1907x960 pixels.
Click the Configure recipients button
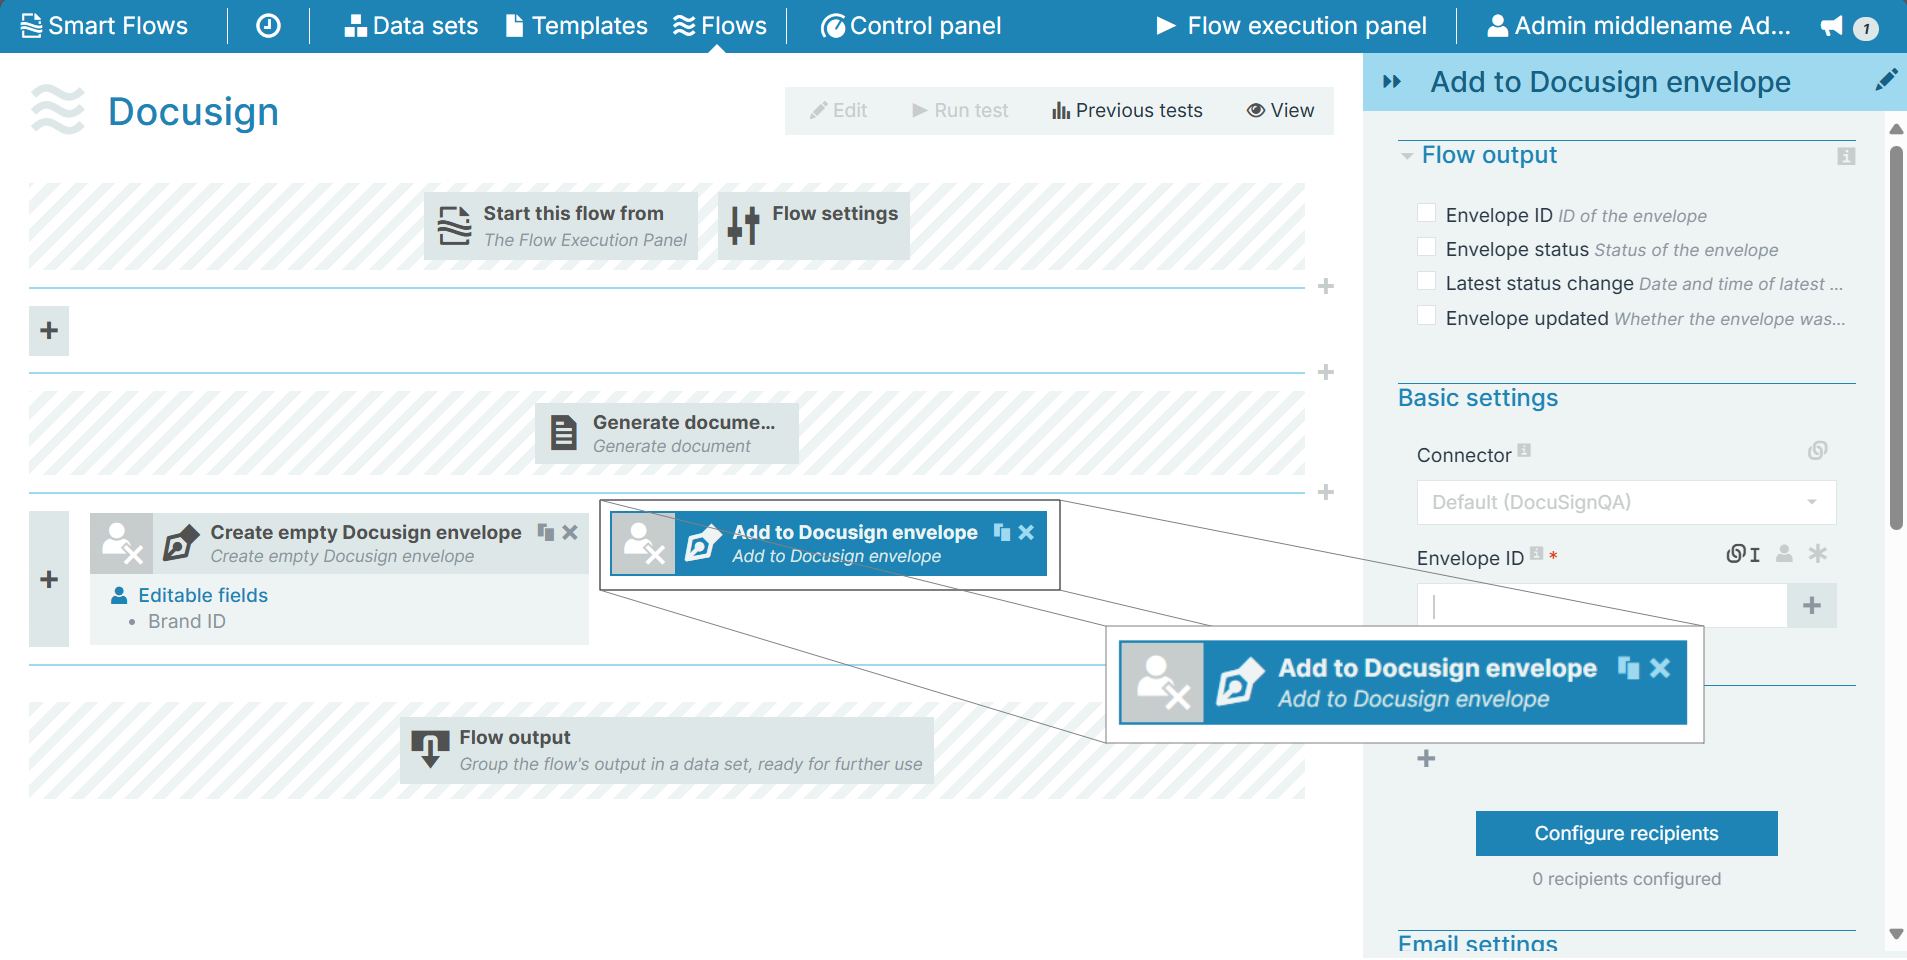1626,833
